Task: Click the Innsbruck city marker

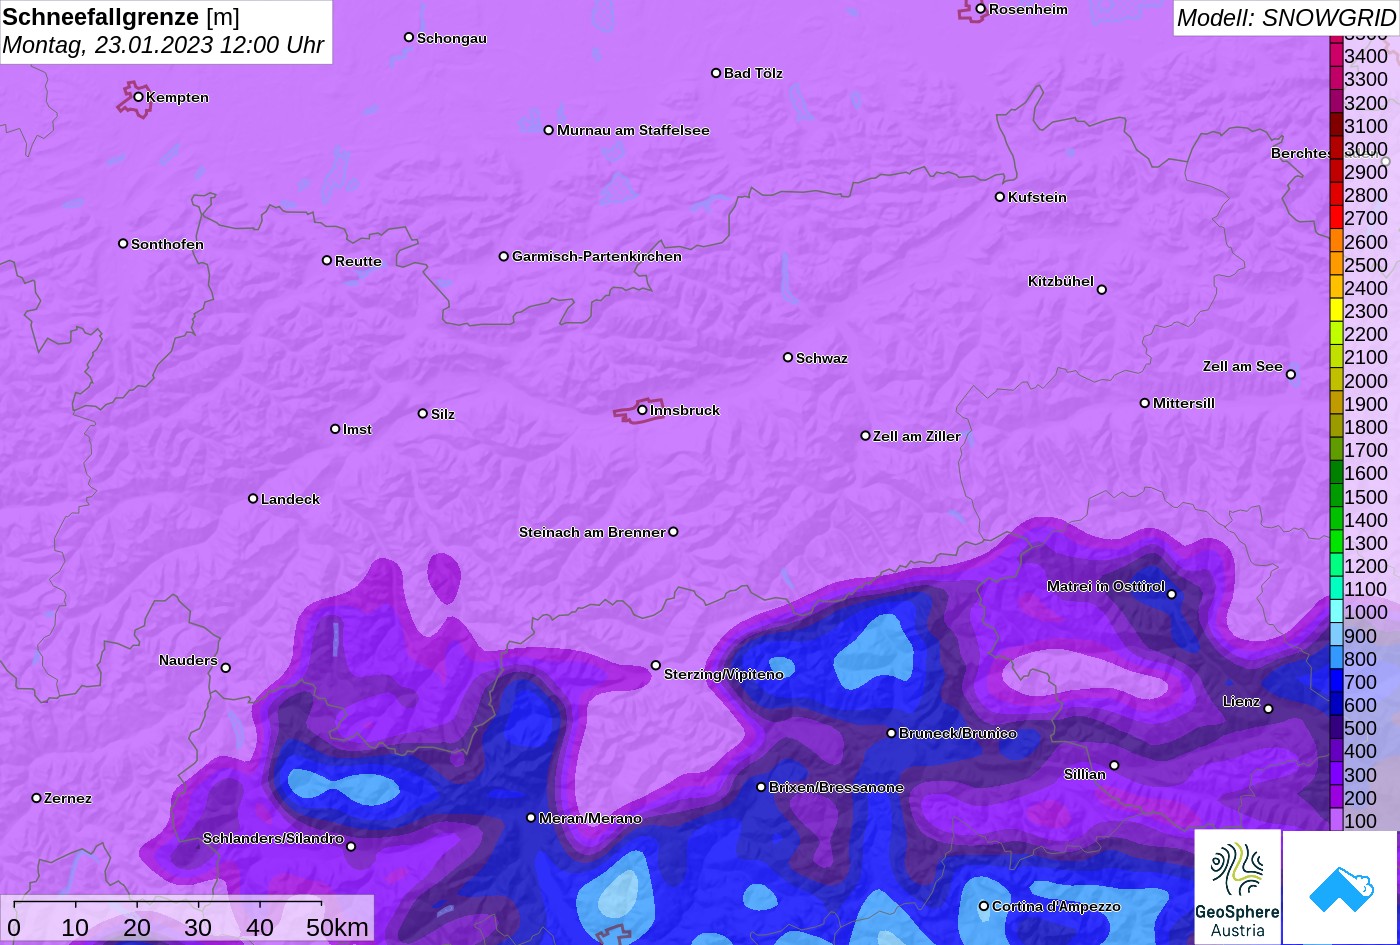Action: (x=642, y=410)
